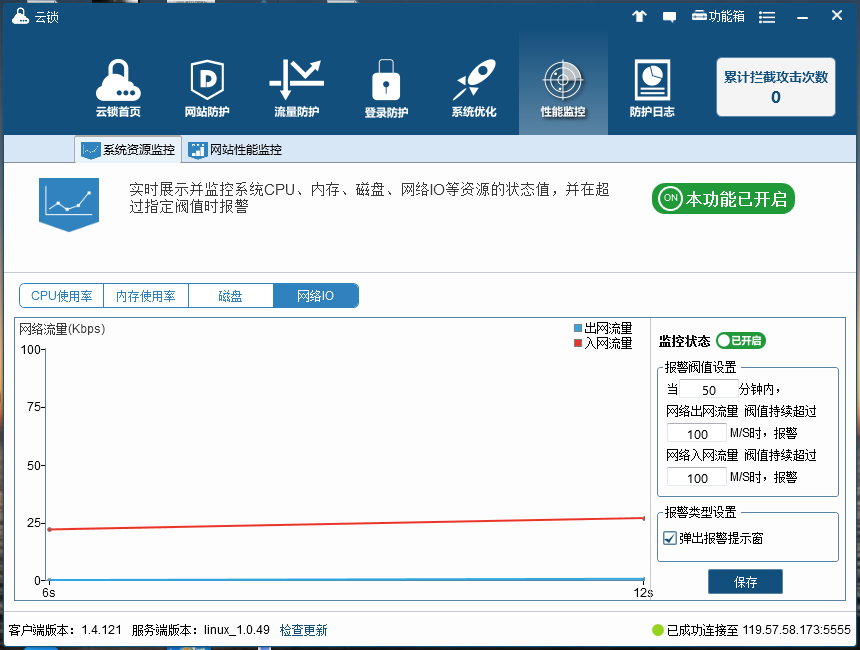Select 系统优化 rocket icon
The image size is (860, 650).
(x=473, y=88)
